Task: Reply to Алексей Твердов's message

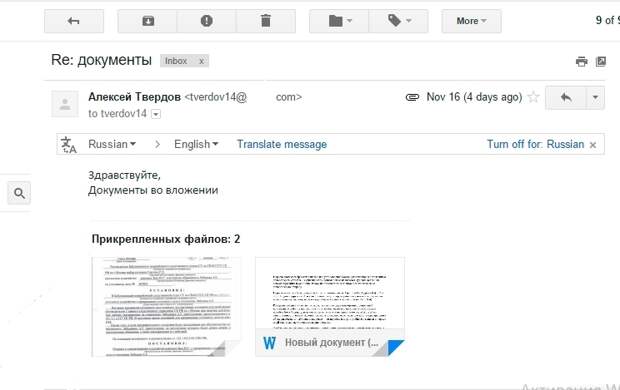Action: 565,97
